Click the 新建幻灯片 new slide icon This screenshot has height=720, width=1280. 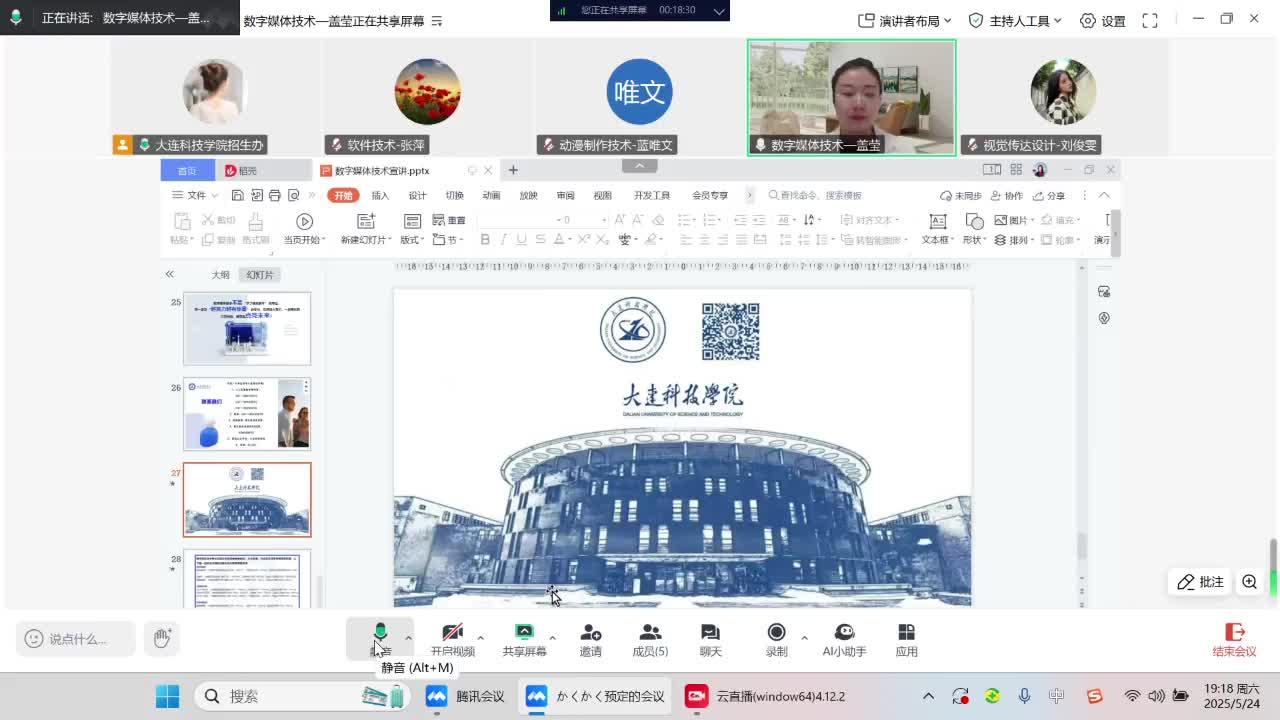[366, 221]
